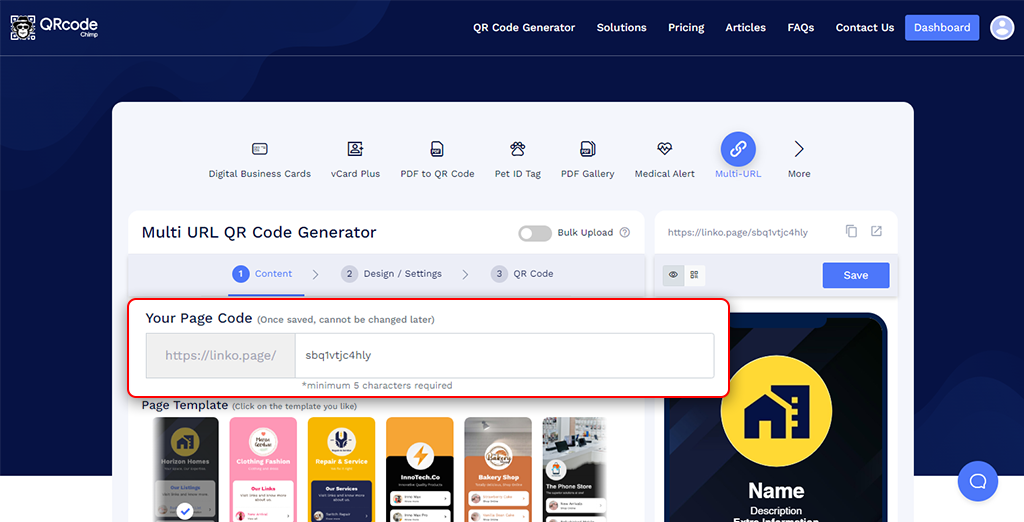This screenshot has height=522, width=1024.
Task: Open page URL in new tab icon
Action: [x=876, y=231]
